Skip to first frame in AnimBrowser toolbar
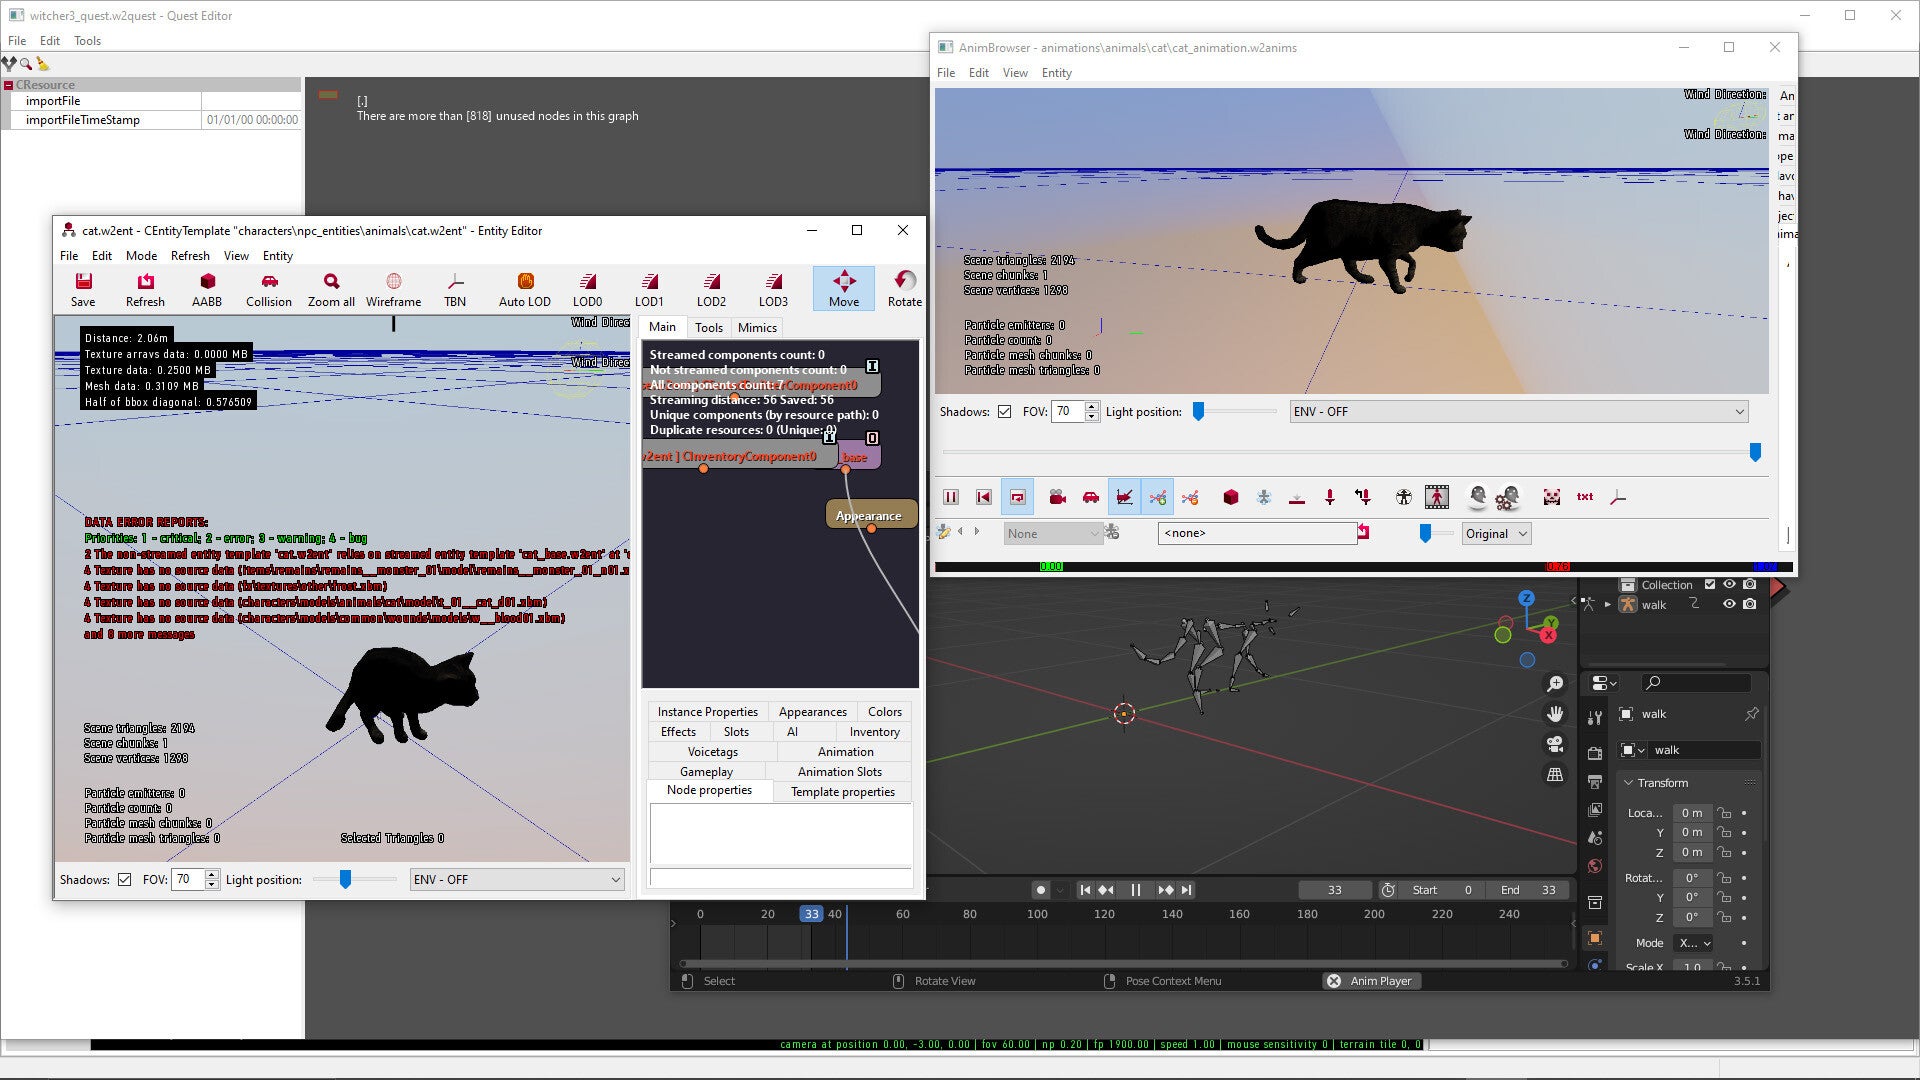 click(x=984, y=496)
